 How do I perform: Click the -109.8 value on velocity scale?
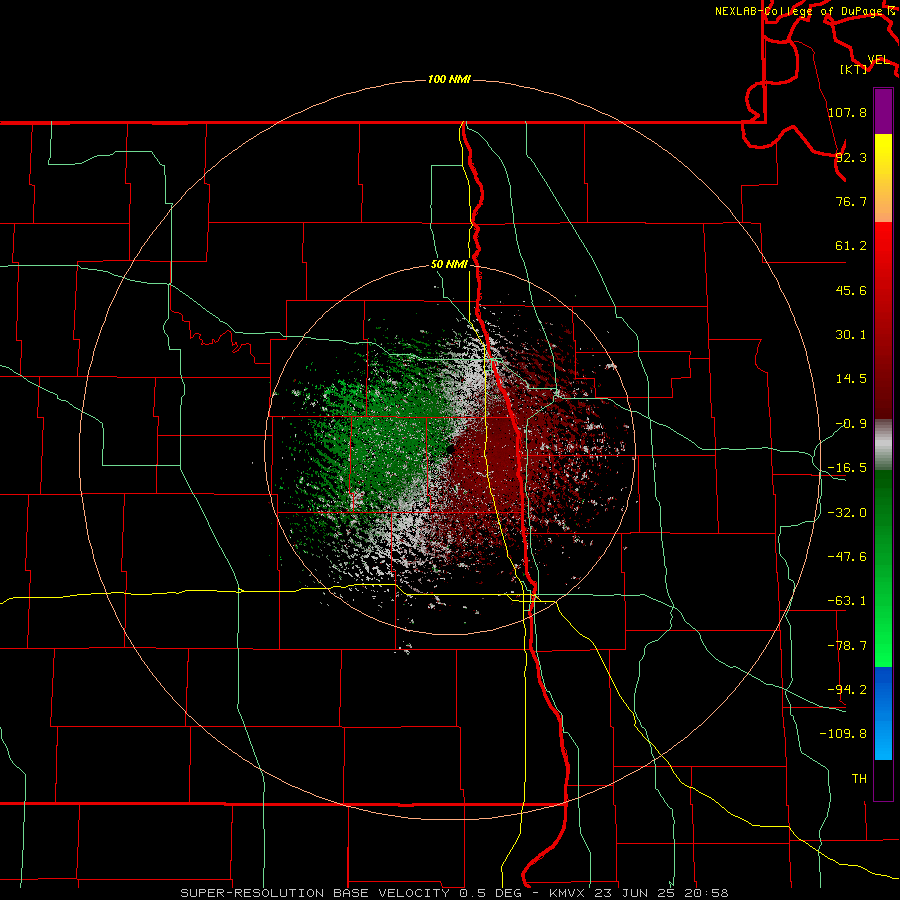[x=843, y=734]
